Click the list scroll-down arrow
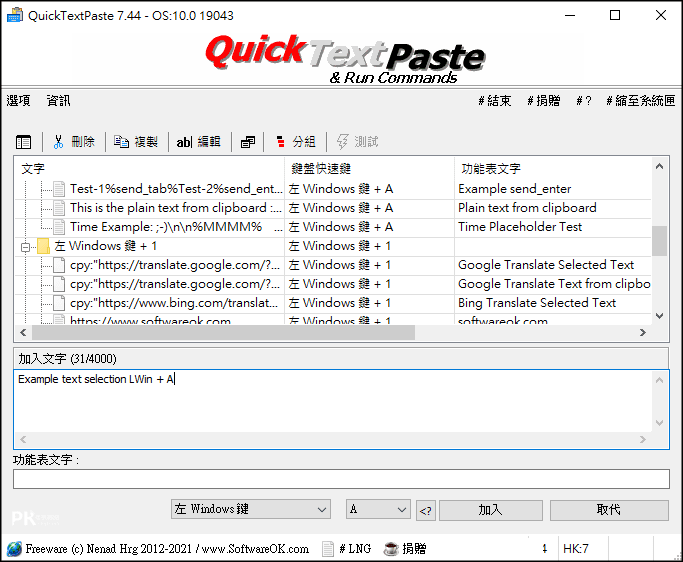 [659, 316]
